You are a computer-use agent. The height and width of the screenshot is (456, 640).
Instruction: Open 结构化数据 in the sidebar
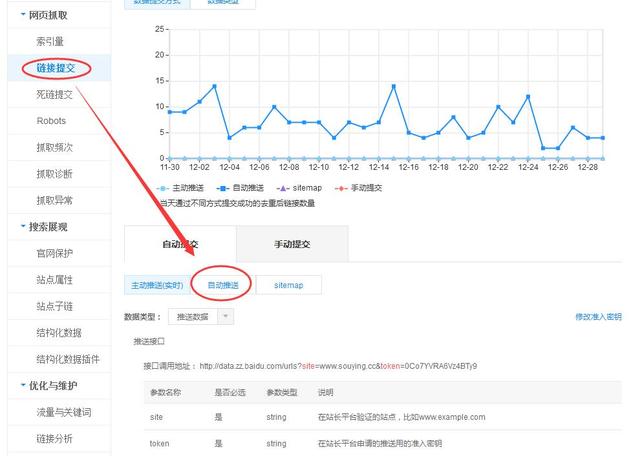click(59, 333)
